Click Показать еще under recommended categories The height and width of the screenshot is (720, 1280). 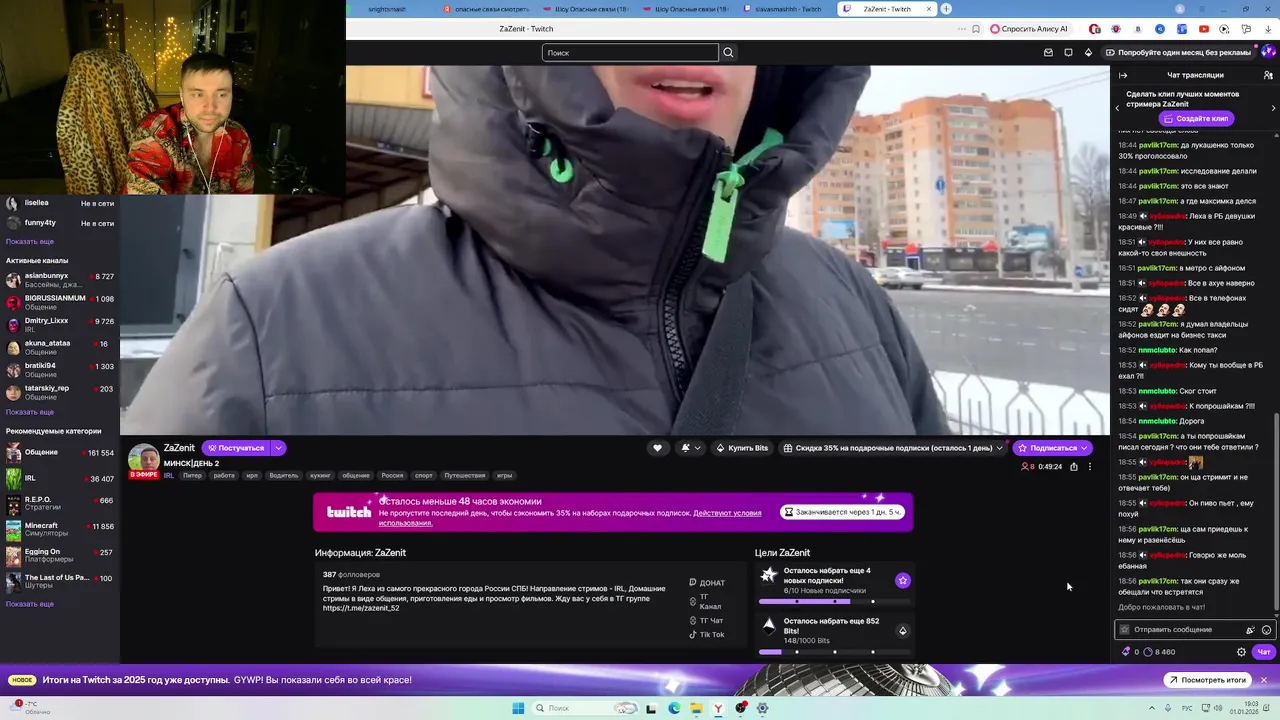(30, 604)
